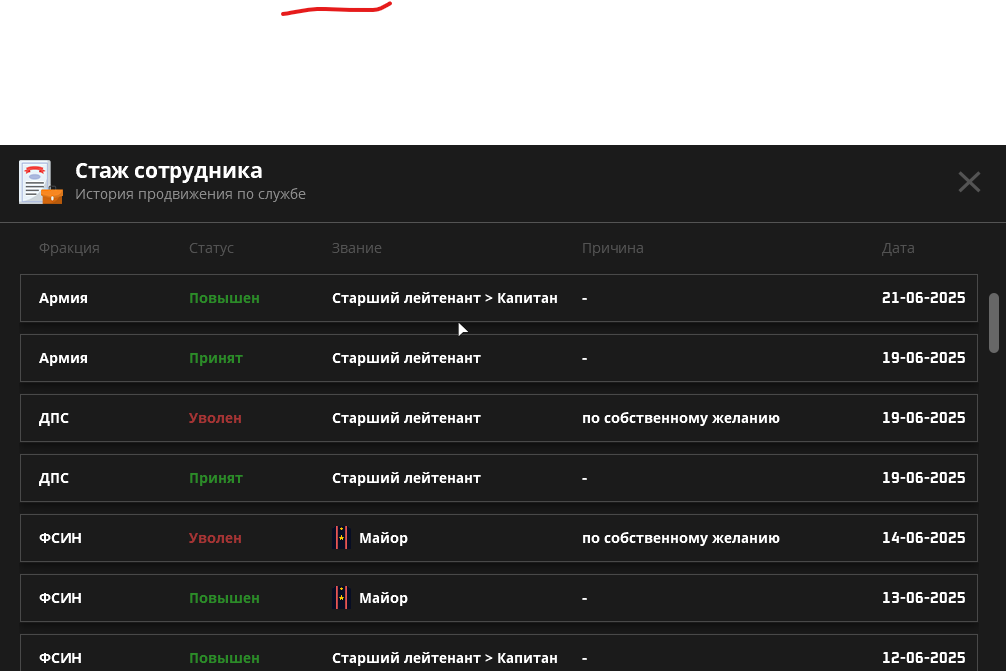The width and height of the screenshot is (1006, 671).
Task: Click the 19-06-2025 date in Армия row
Action: pos(923,357)
